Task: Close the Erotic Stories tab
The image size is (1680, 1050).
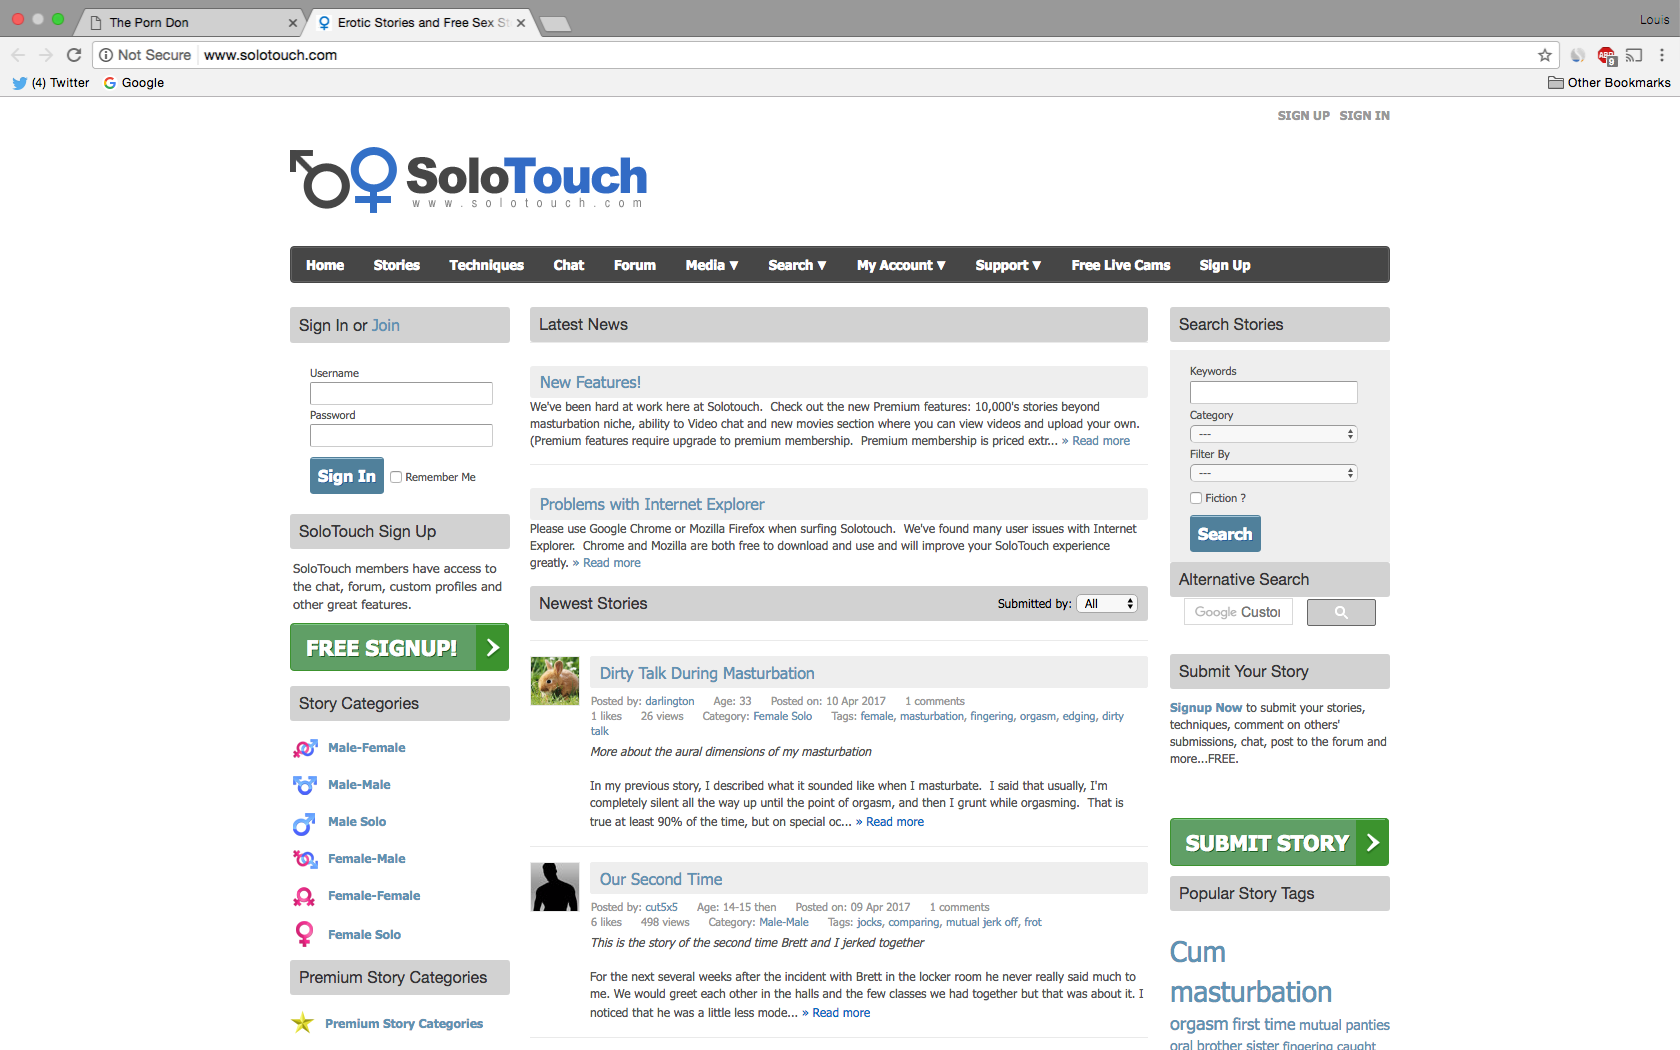Action: (x=521, y=22)
